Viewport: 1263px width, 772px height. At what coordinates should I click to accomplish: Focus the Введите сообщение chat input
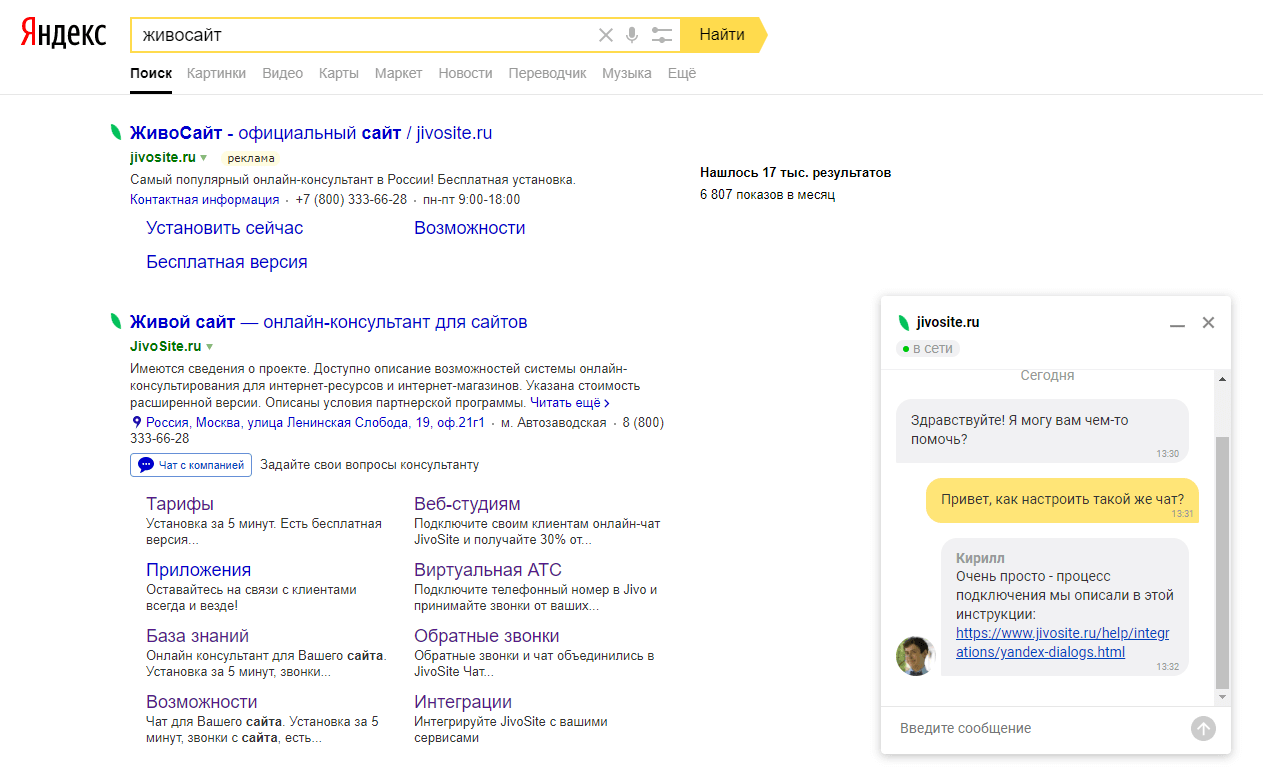(1035, 728)
